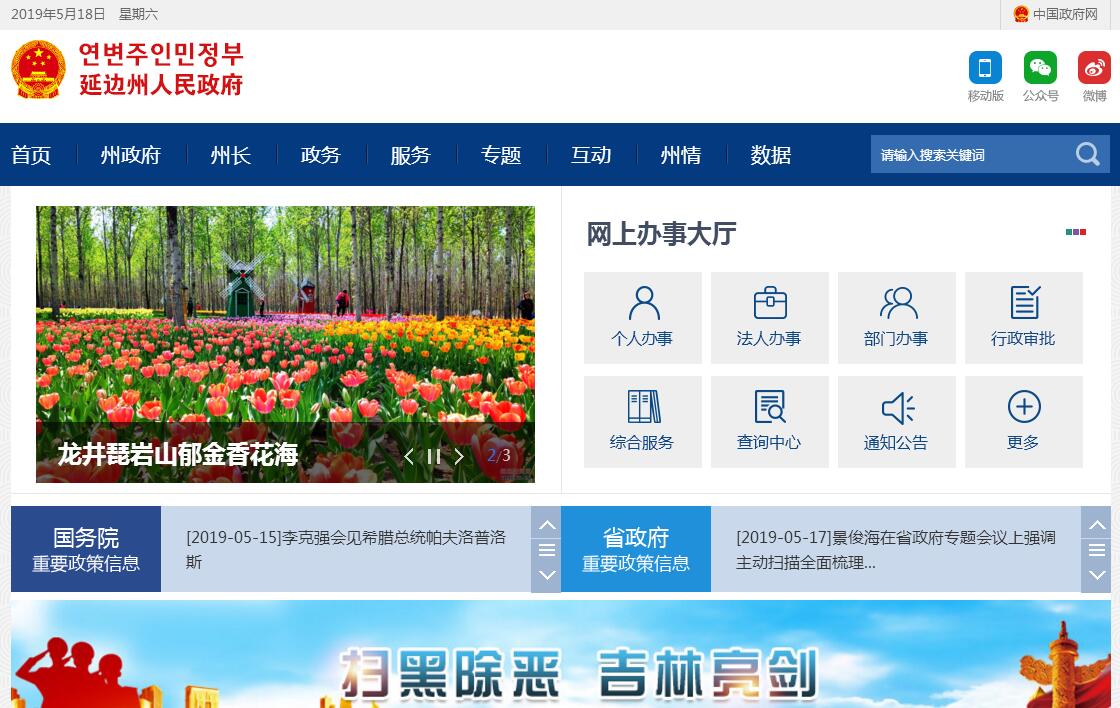
Task: Go to previous slide in carousel
Action: coord(409,457)
